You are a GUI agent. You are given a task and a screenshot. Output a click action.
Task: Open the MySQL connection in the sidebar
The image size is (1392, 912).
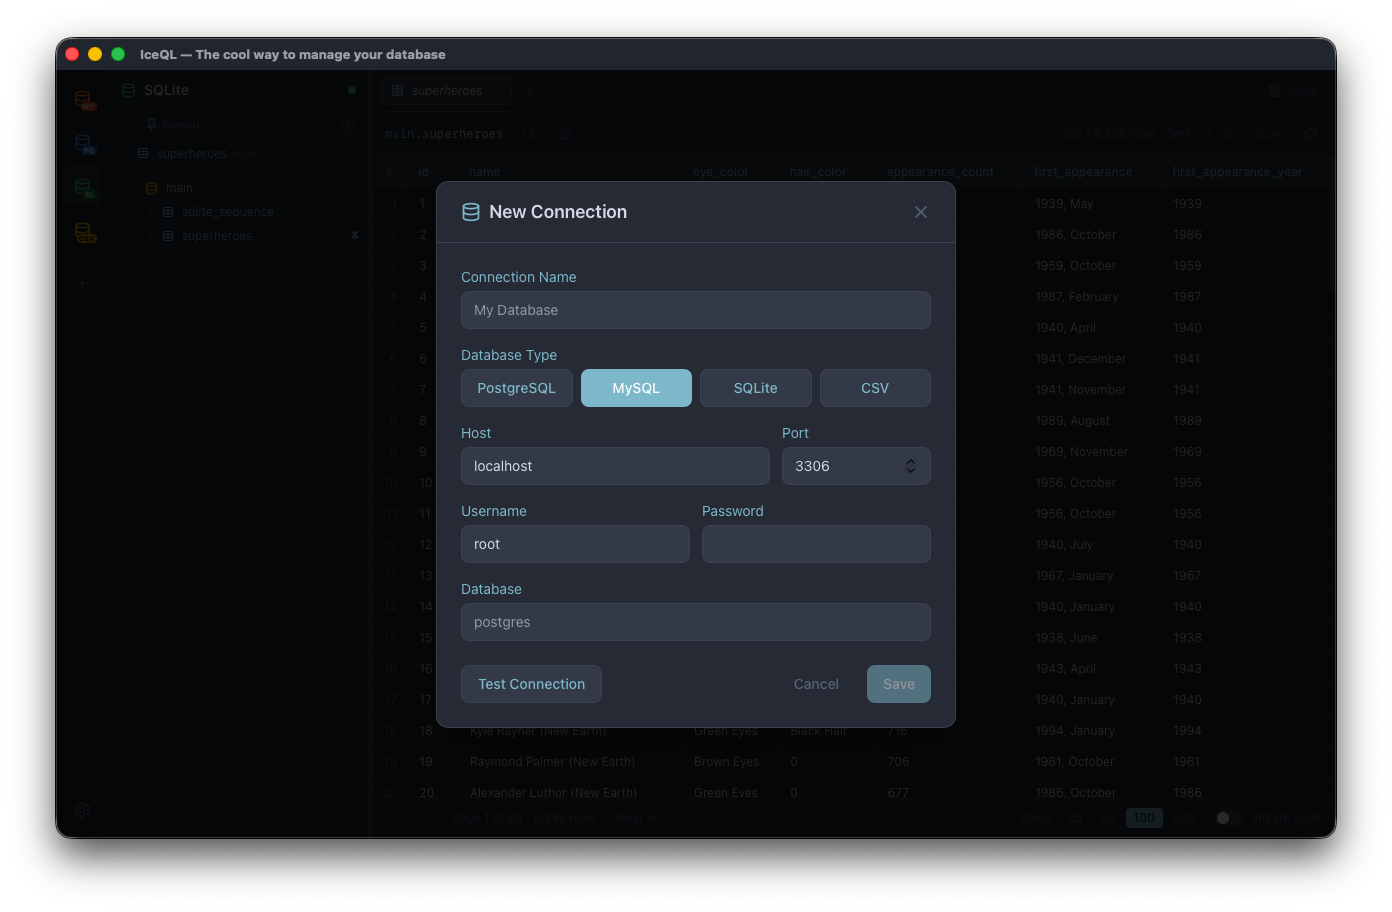(x=85, y=100)
